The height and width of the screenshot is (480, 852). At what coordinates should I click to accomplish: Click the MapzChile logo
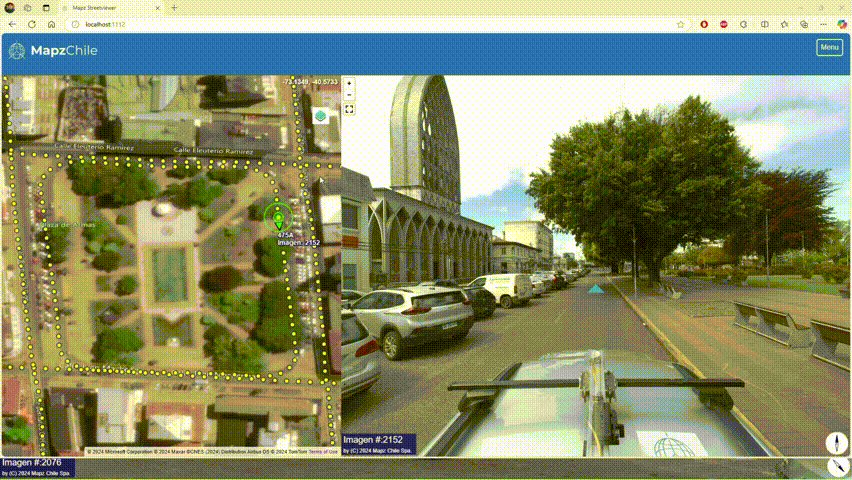53,50
